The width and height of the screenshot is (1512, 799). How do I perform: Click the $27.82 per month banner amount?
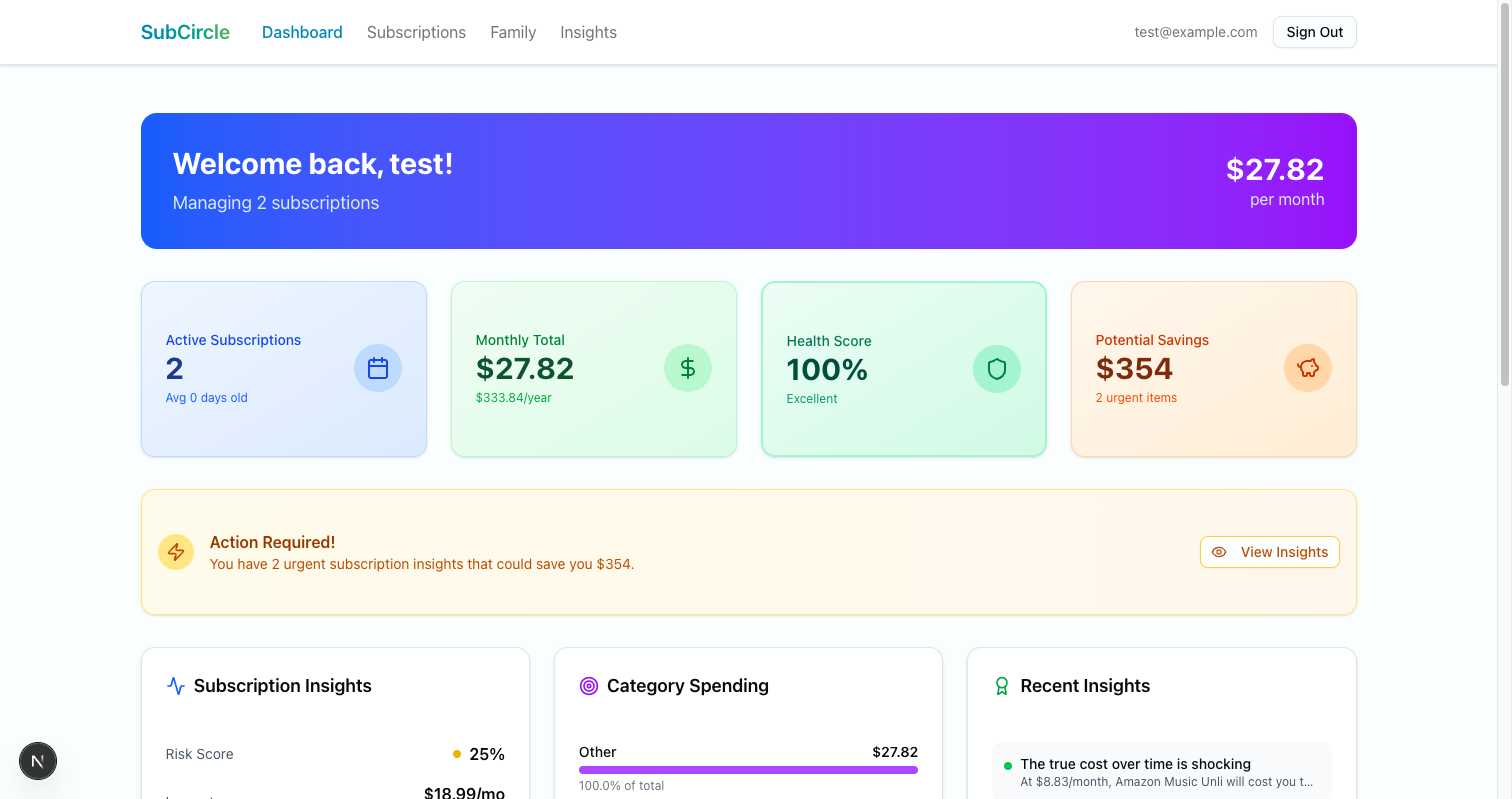click(1275, 169)
